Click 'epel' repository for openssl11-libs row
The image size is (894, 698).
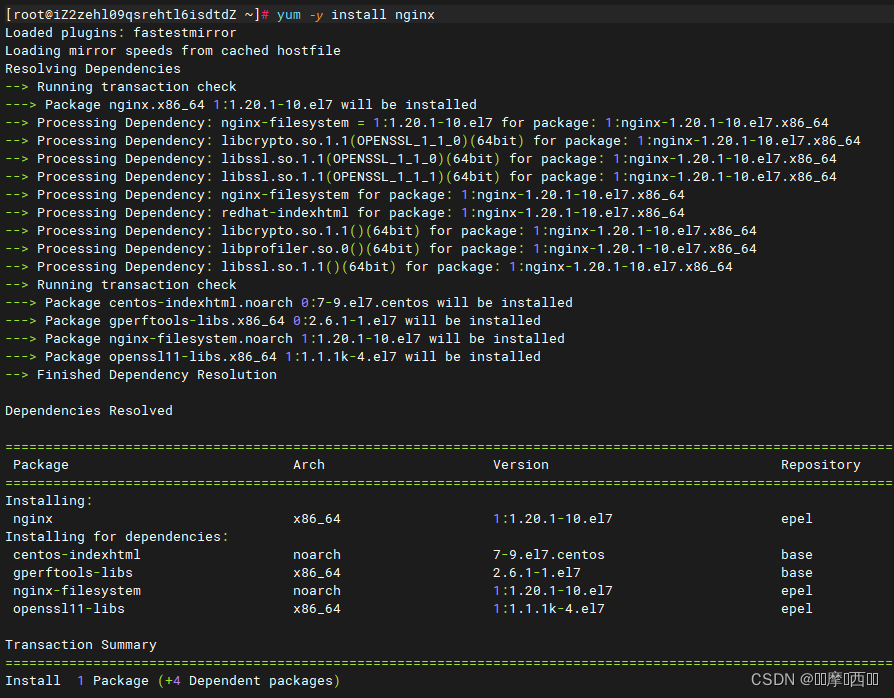pos(797,609)
